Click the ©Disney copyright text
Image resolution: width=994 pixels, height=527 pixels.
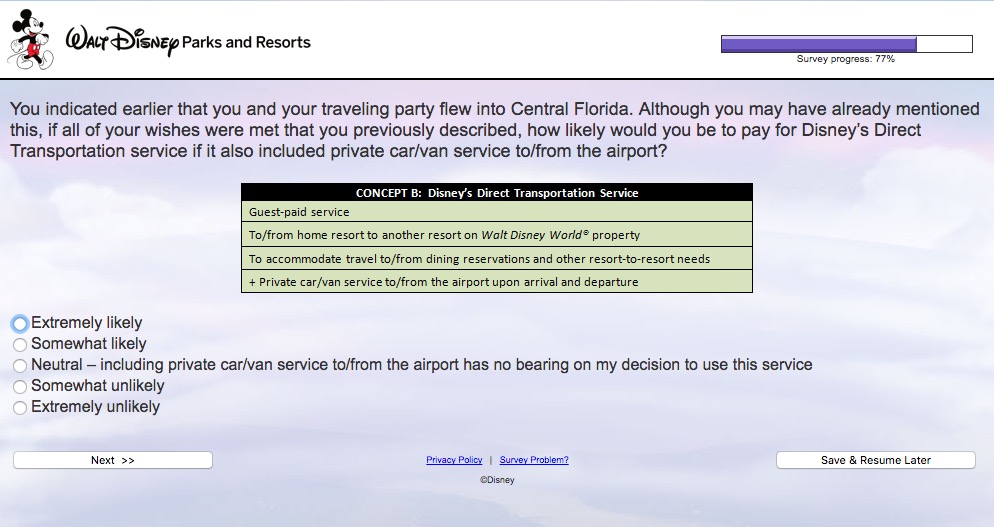click(497, 480)
